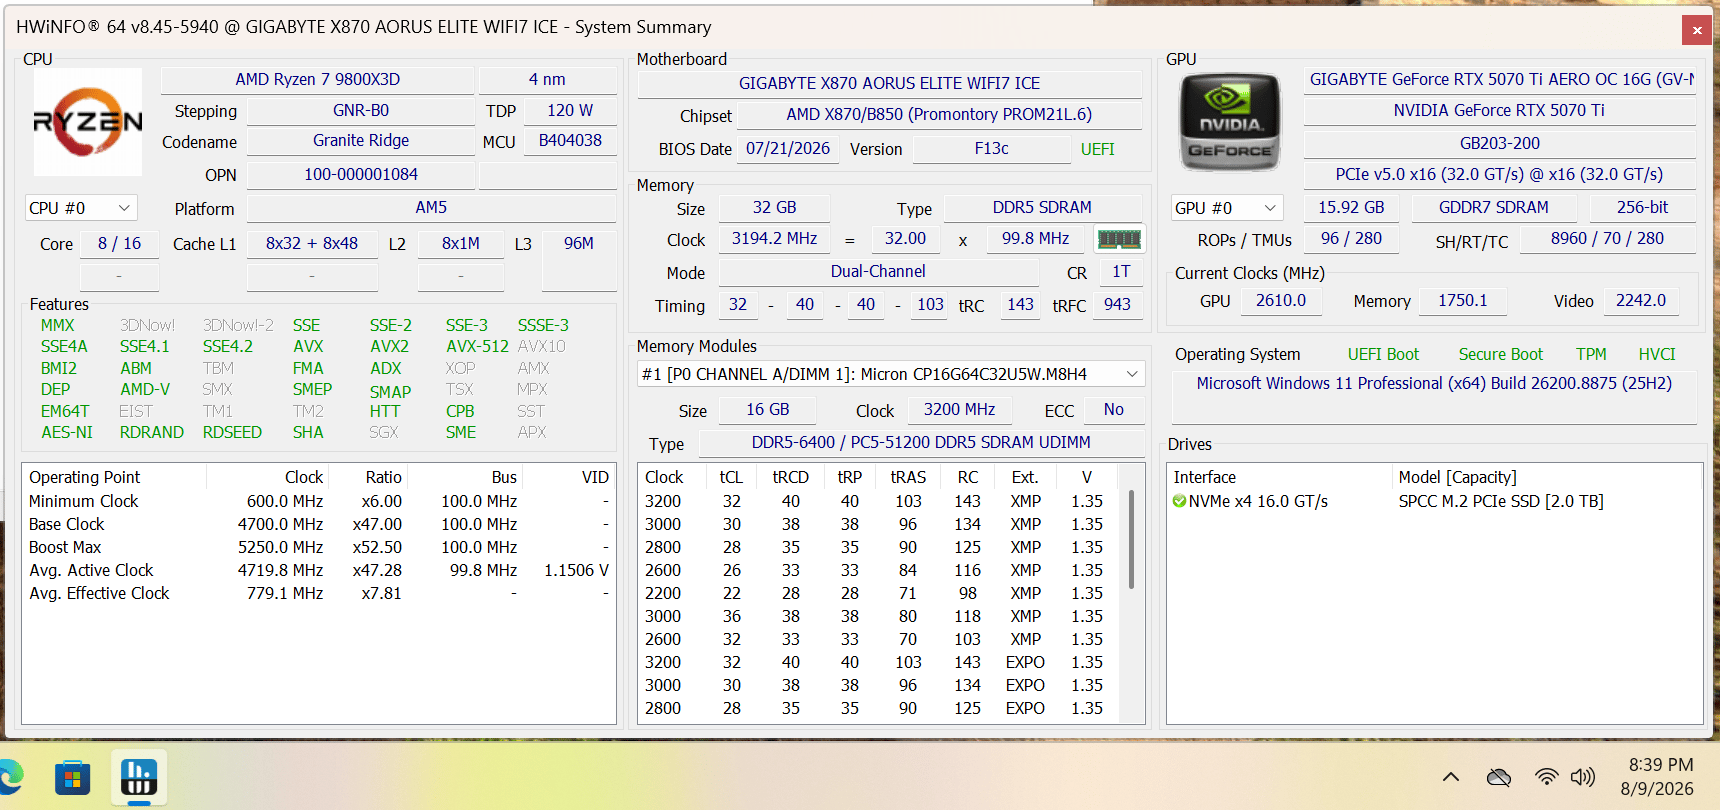Viewport: 1720px width, 810px height.
Task: Select the OPN value 100-000001084
Action: coord(361,175)
